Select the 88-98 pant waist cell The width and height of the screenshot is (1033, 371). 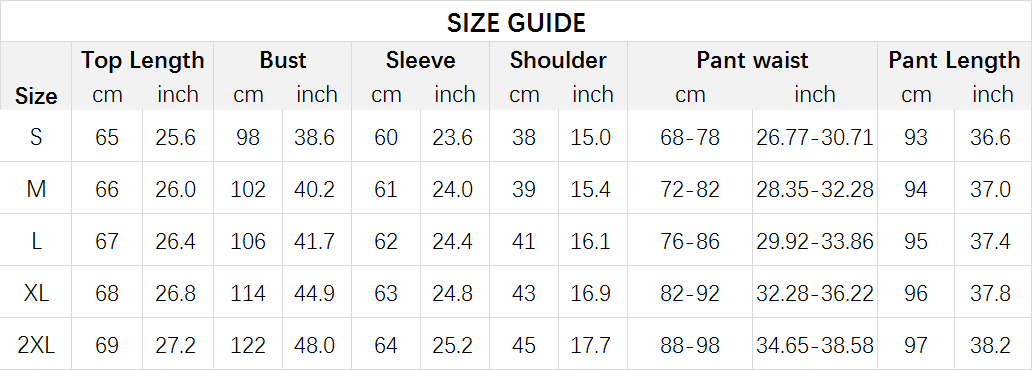[690, 345]
